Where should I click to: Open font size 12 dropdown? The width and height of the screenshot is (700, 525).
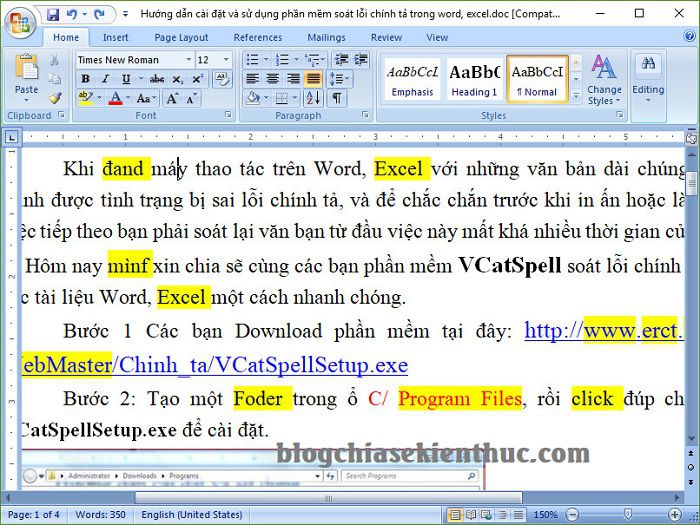point(226,59)
